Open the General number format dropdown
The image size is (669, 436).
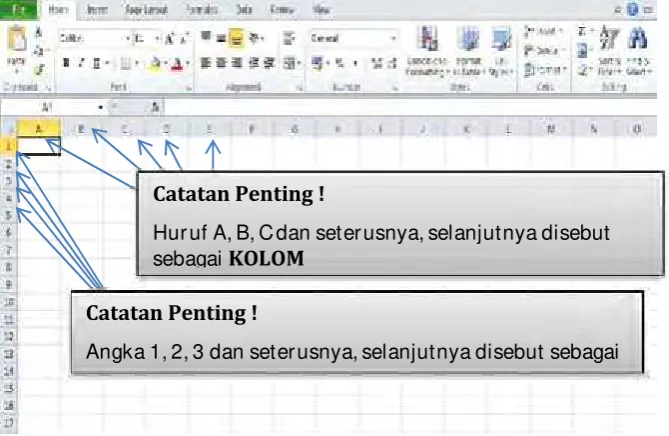(393, 39)
